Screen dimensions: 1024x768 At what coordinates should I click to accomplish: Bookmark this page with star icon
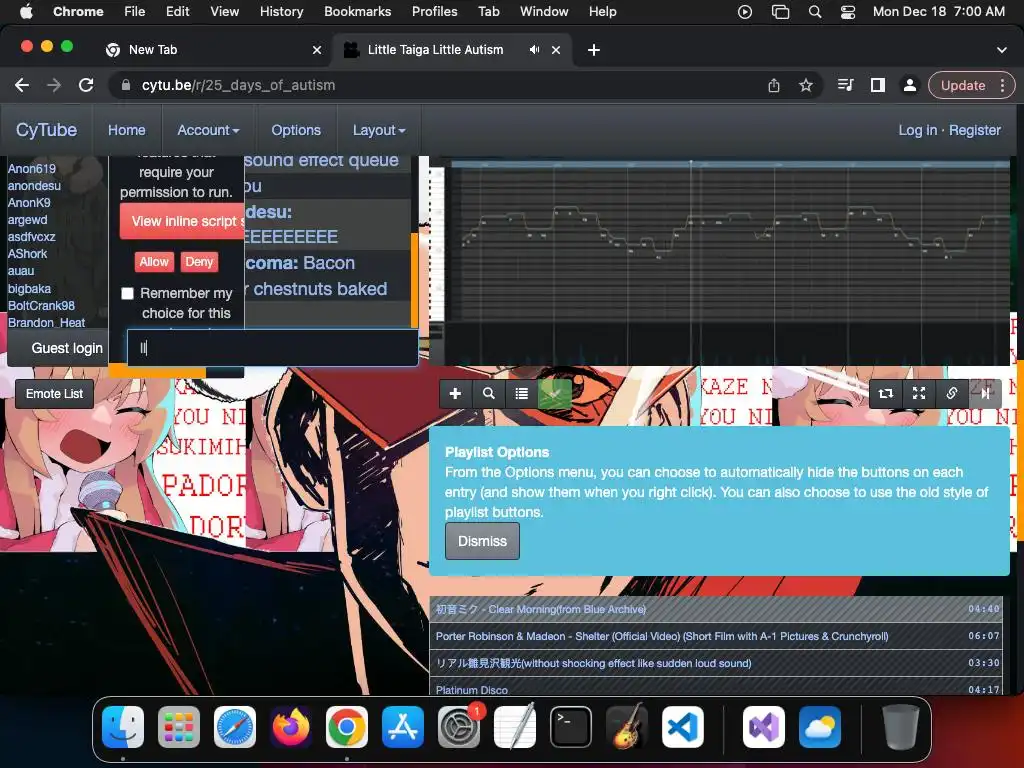click(x=806, y=85)
